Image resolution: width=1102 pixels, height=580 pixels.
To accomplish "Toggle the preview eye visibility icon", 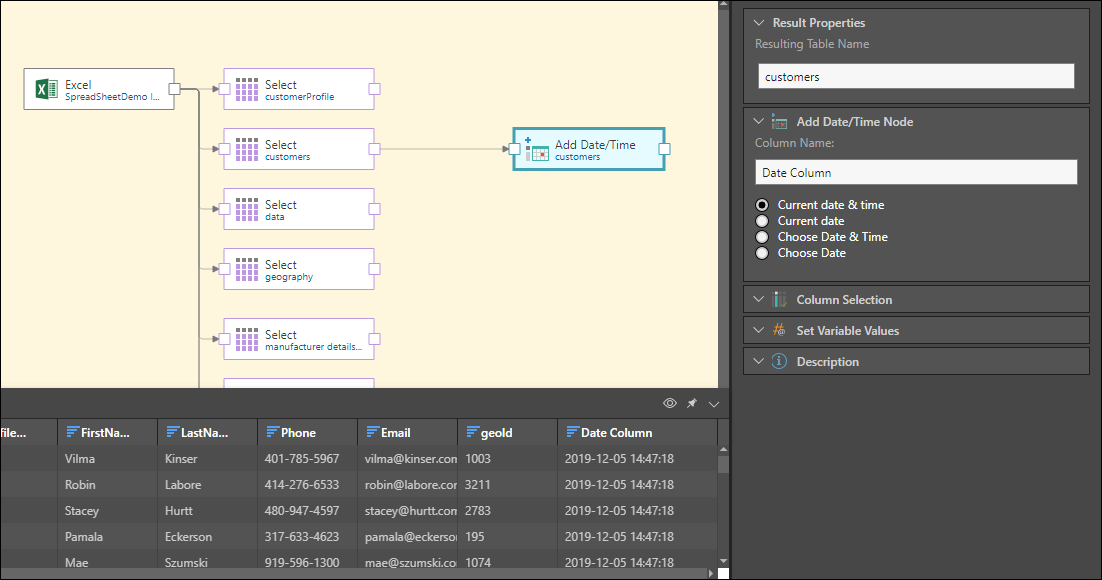I will (x=670, y=404).
